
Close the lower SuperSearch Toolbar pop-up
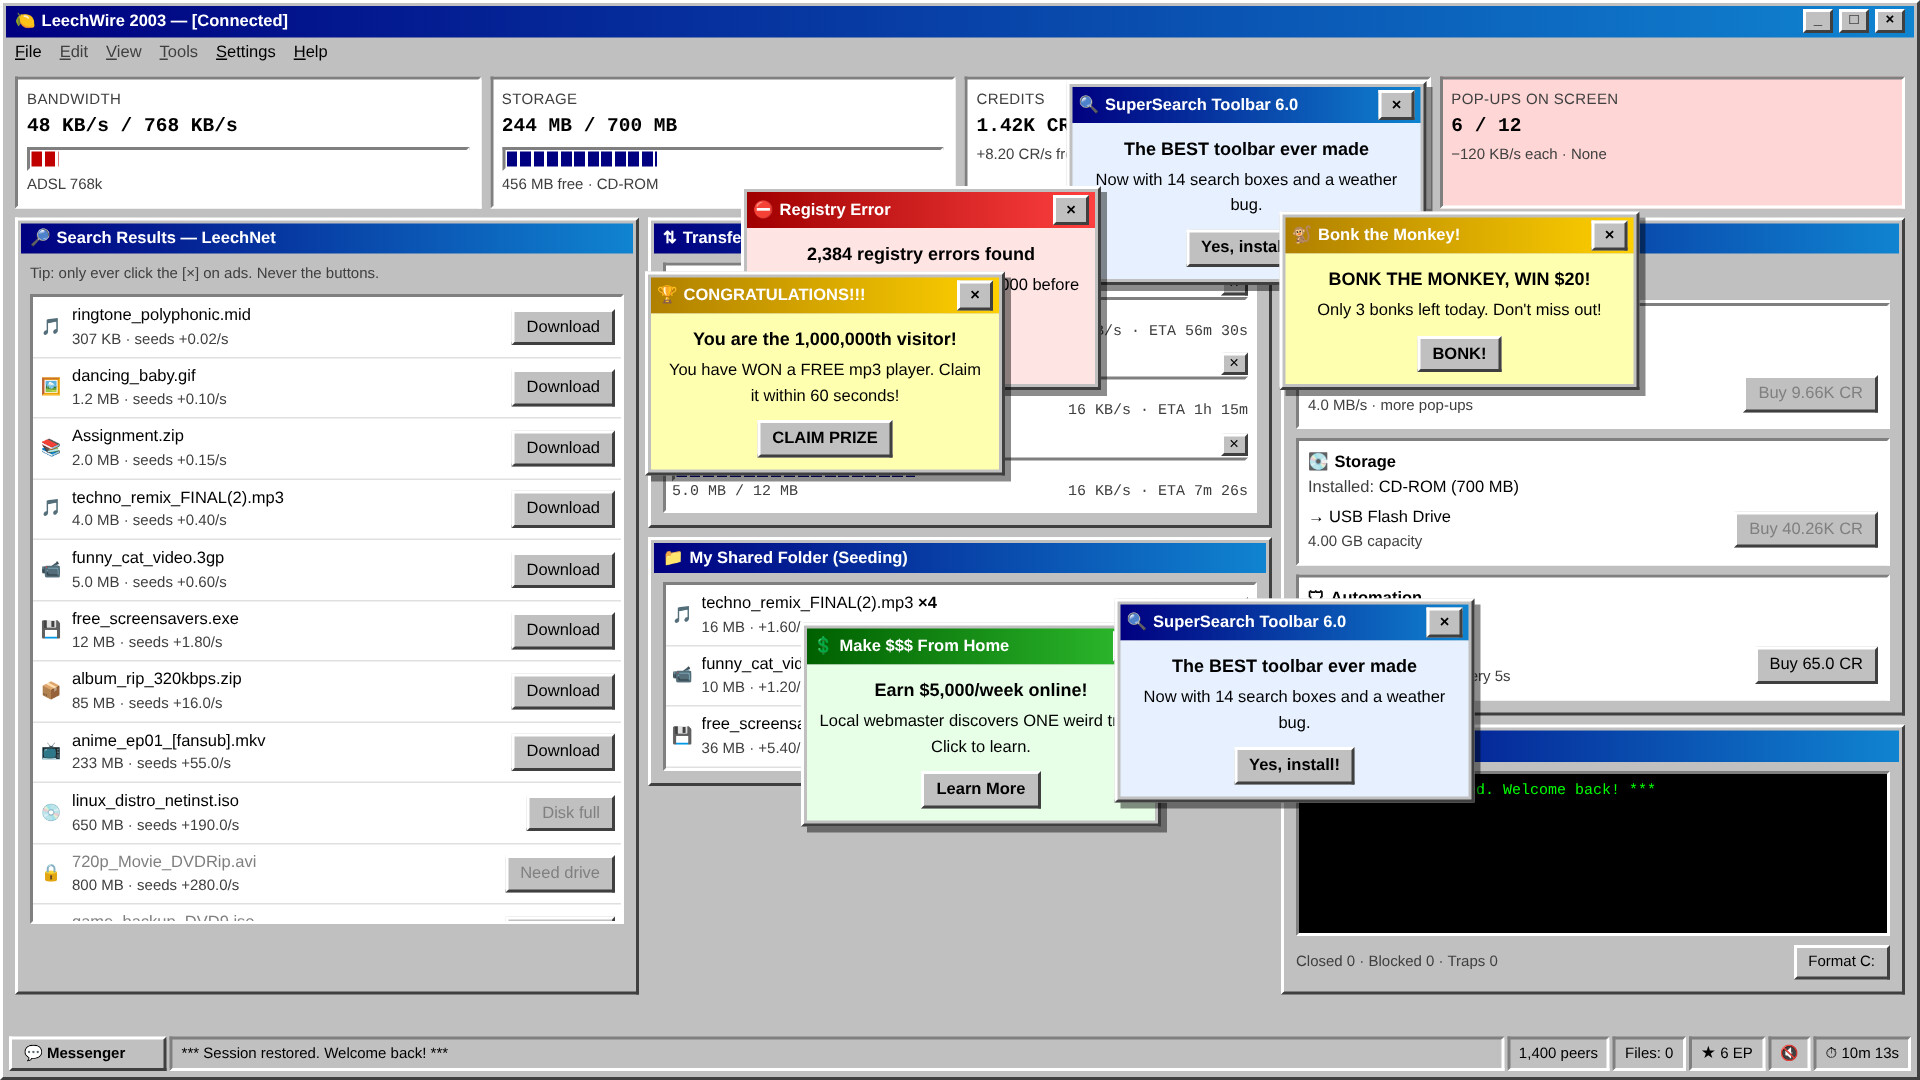click(1444, 622)
